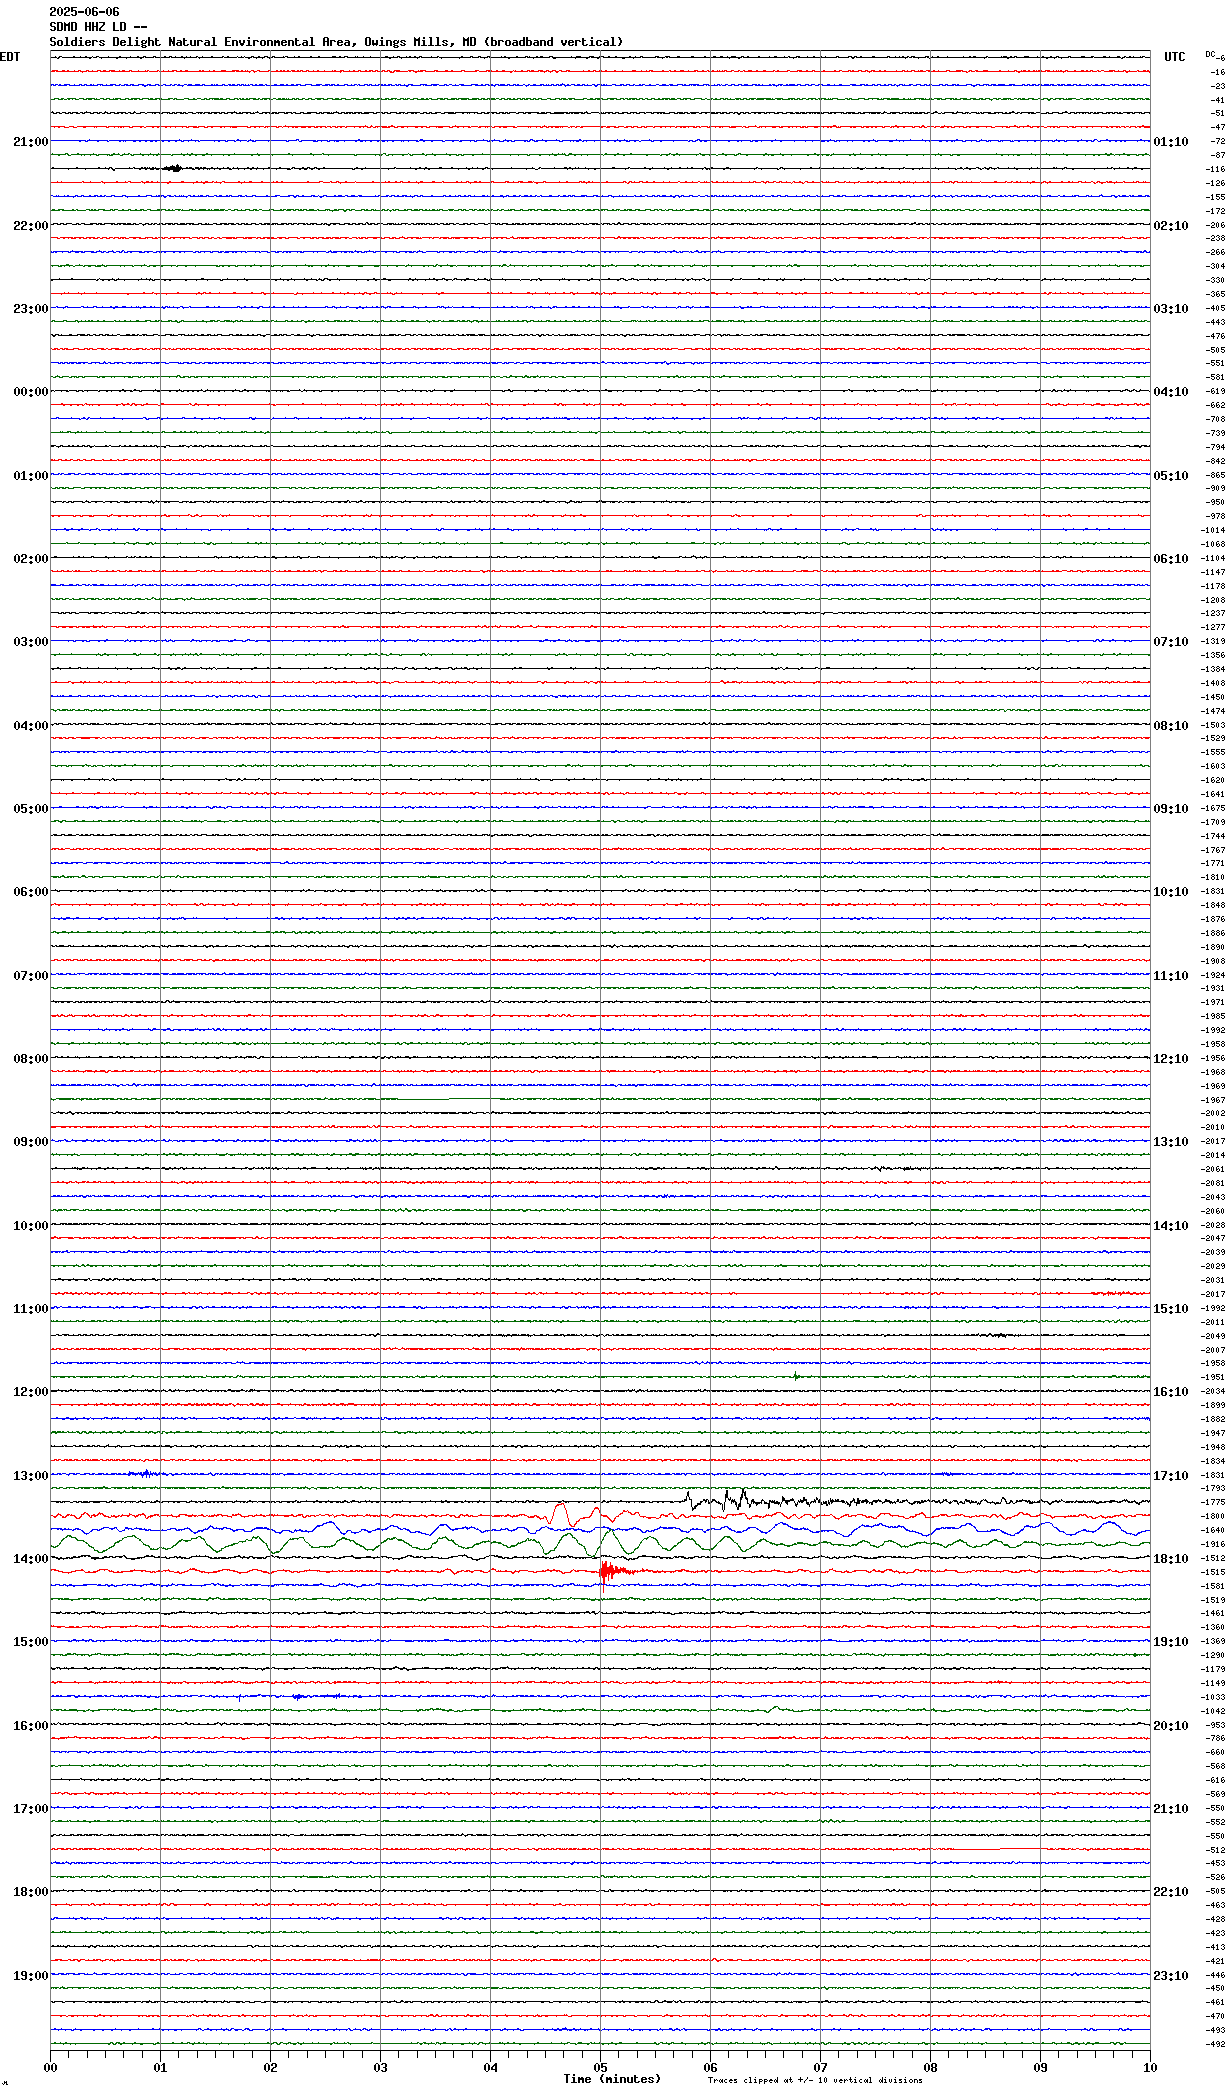Select the 15:00 EDT time label
Viewport: 1230px width, 2094px height.
pos(31,1642)
